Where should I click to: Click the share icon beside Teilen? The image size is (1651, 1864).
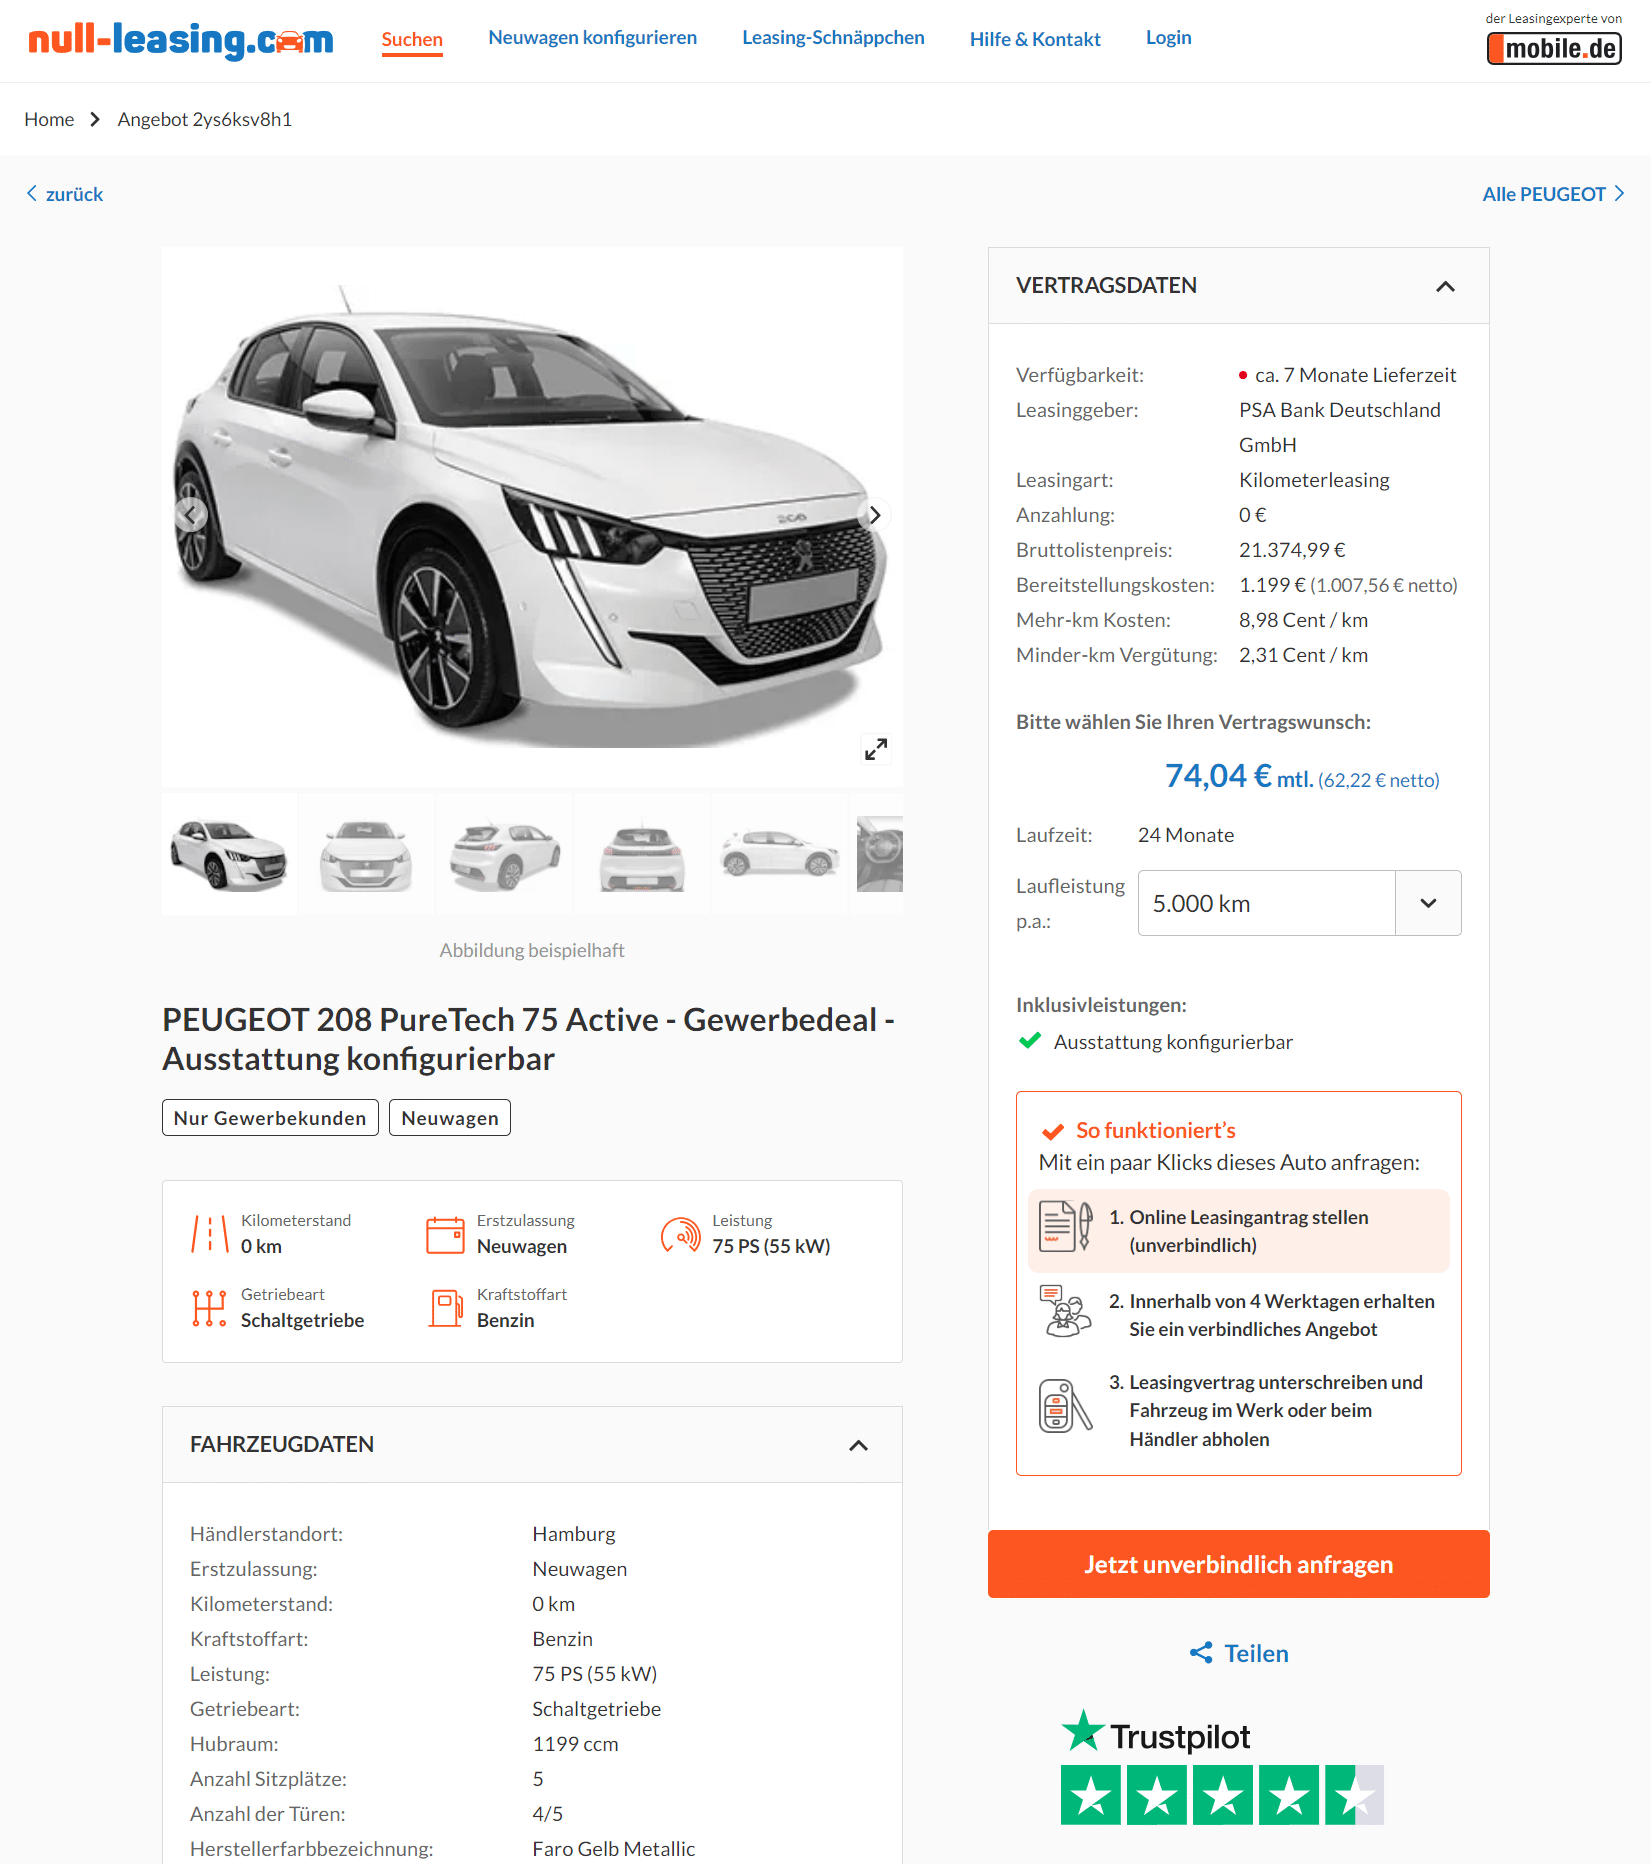pos(1201,1653)
